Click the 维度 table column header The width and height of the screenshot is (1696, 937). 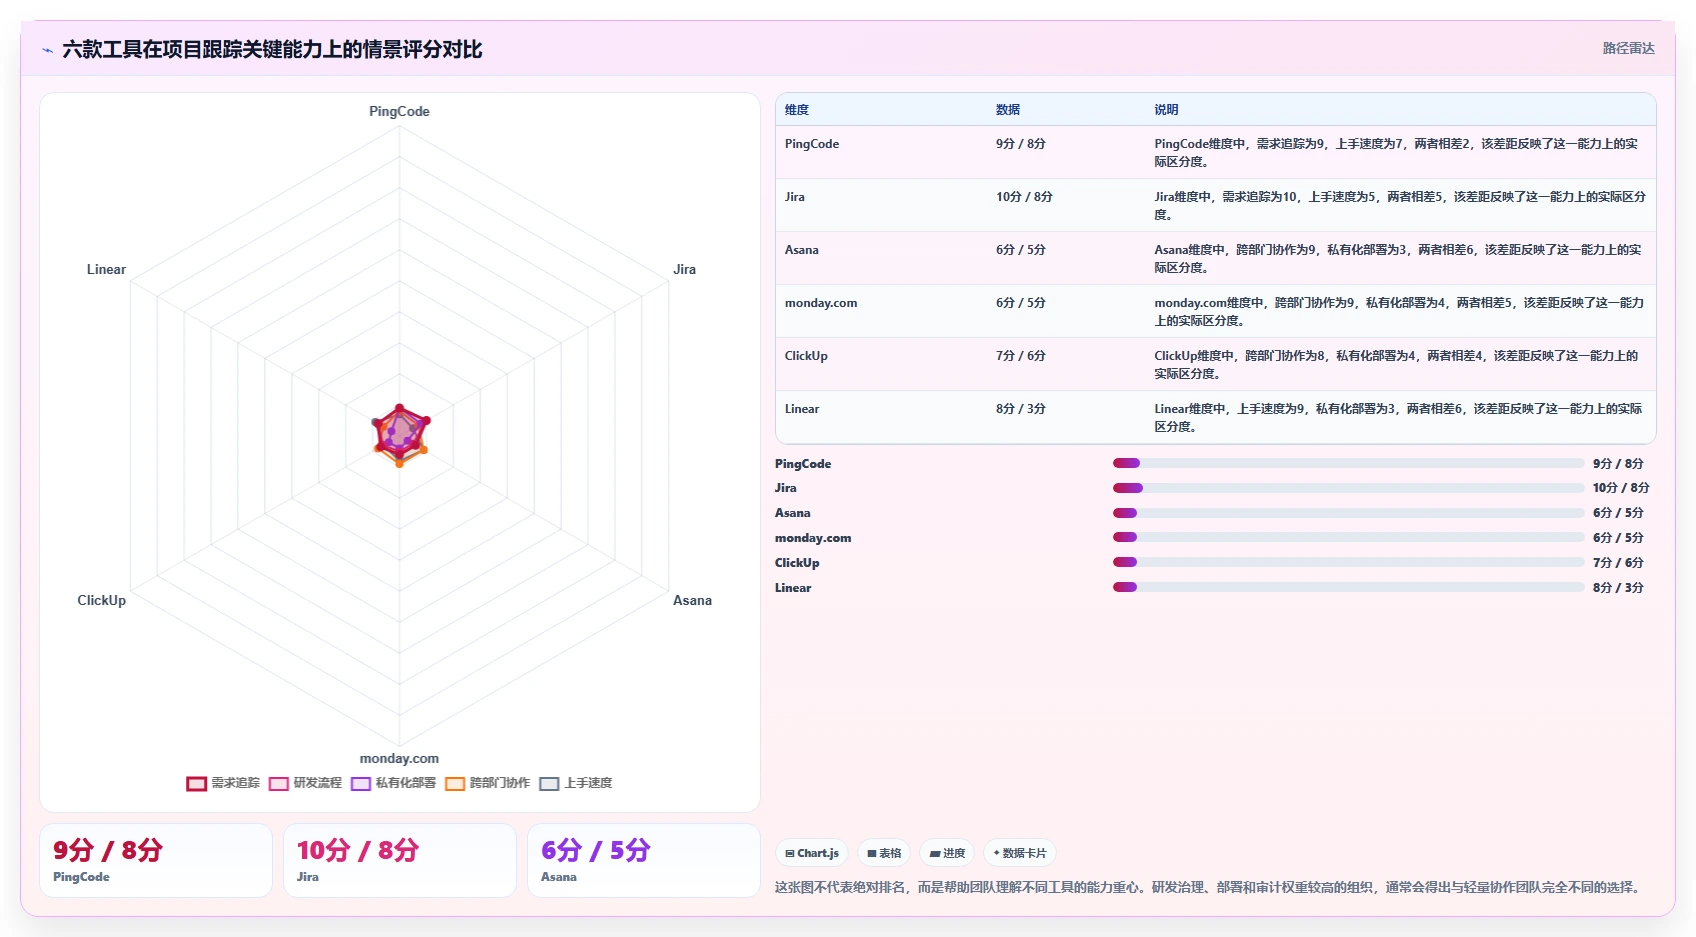coord(796,110)
